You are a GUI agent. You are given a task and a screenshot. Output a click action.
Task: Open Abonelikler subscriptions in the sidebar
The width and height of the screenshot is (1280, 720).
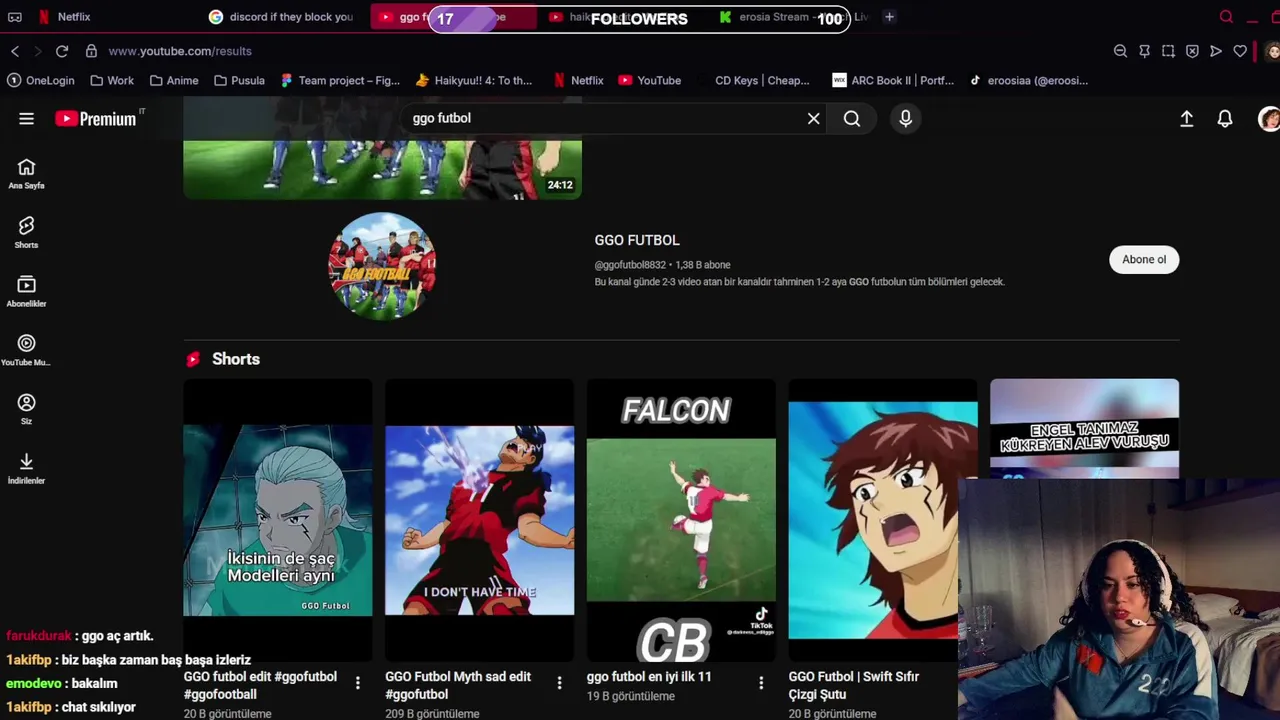click(26, 291)
